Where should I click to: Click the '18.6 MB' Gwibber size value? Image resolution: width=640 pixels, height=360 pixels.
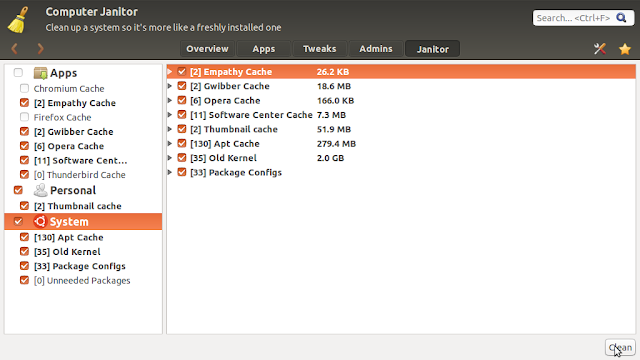tap(334, 86)
